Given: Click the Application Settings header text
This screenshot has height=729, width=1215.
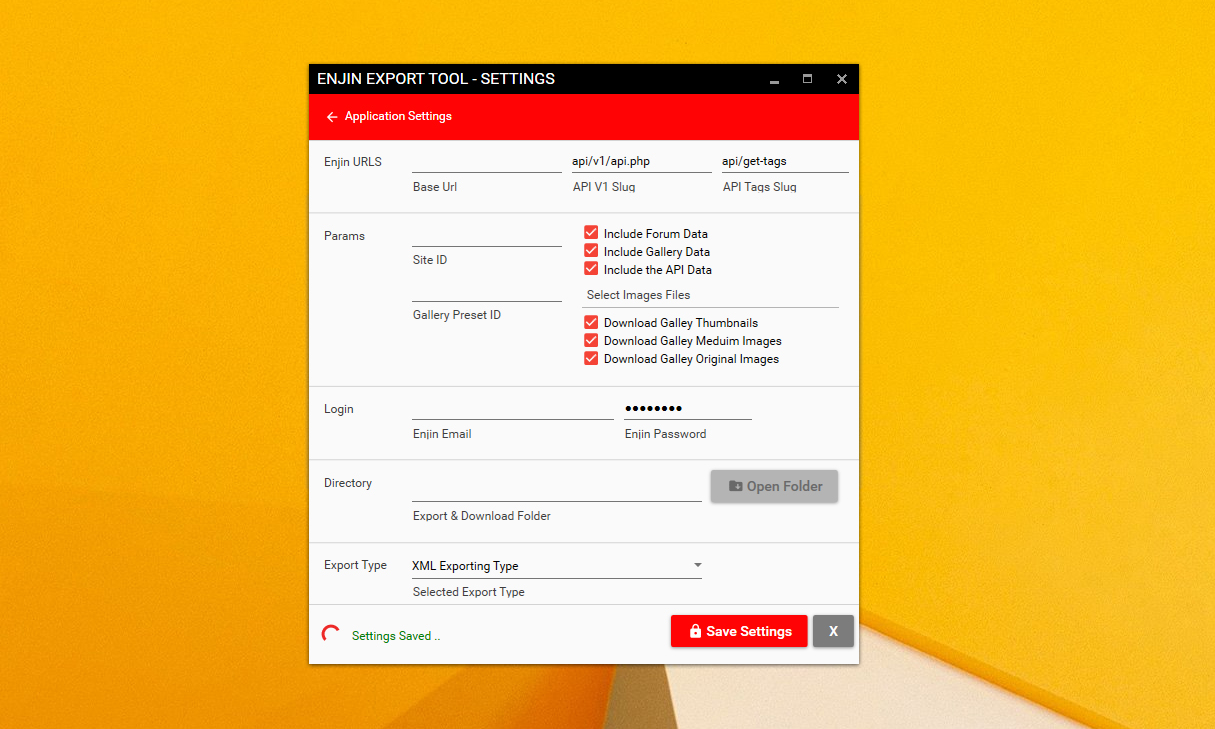Looking at the screenshot, I should pos(398,116).
